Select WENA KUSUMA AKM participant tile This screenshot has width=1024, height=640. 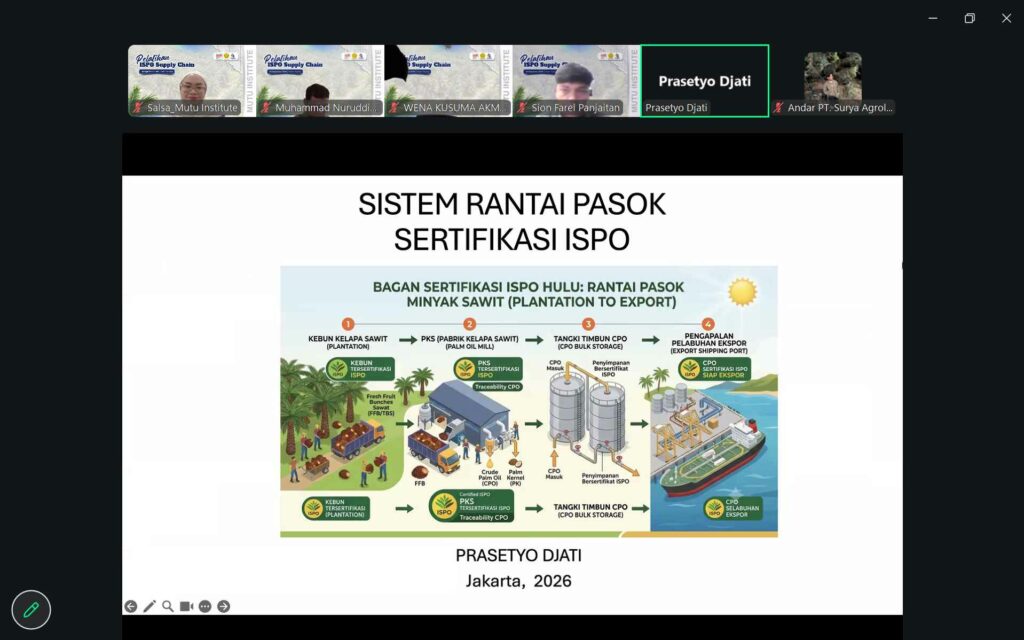click(448, 81)
